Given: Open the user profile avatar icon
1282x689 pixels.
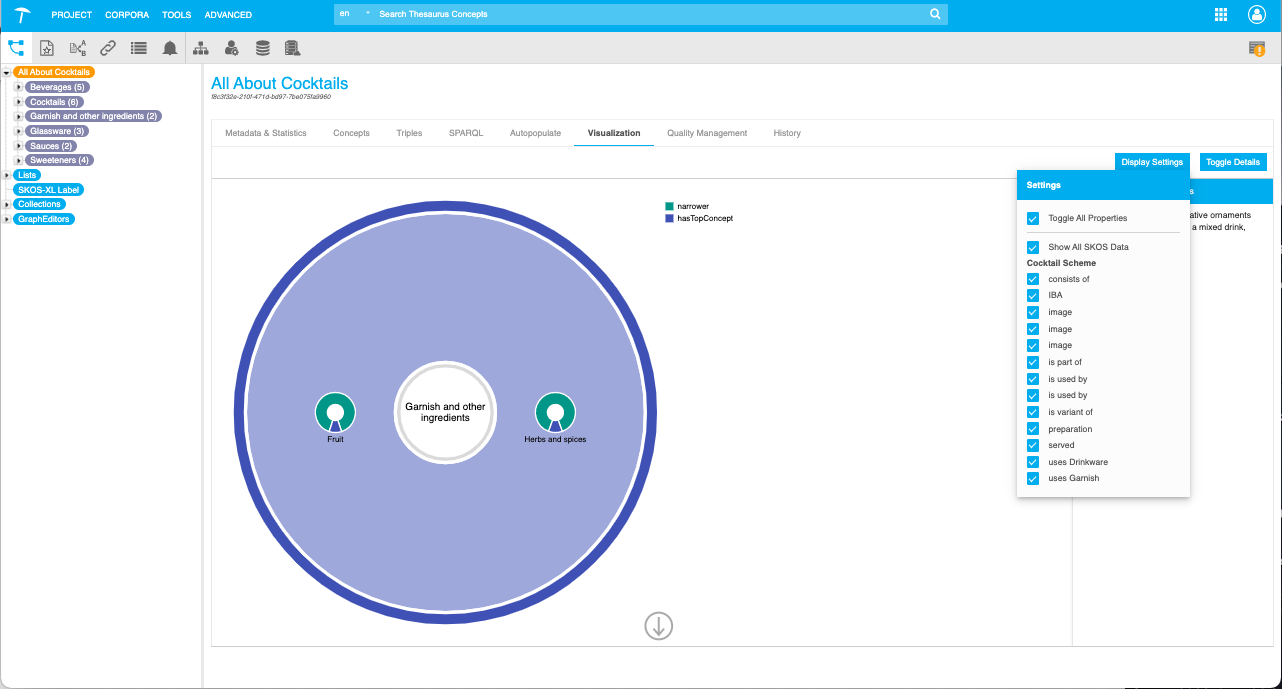Looking at the screenshot, I should point(1257,14).
